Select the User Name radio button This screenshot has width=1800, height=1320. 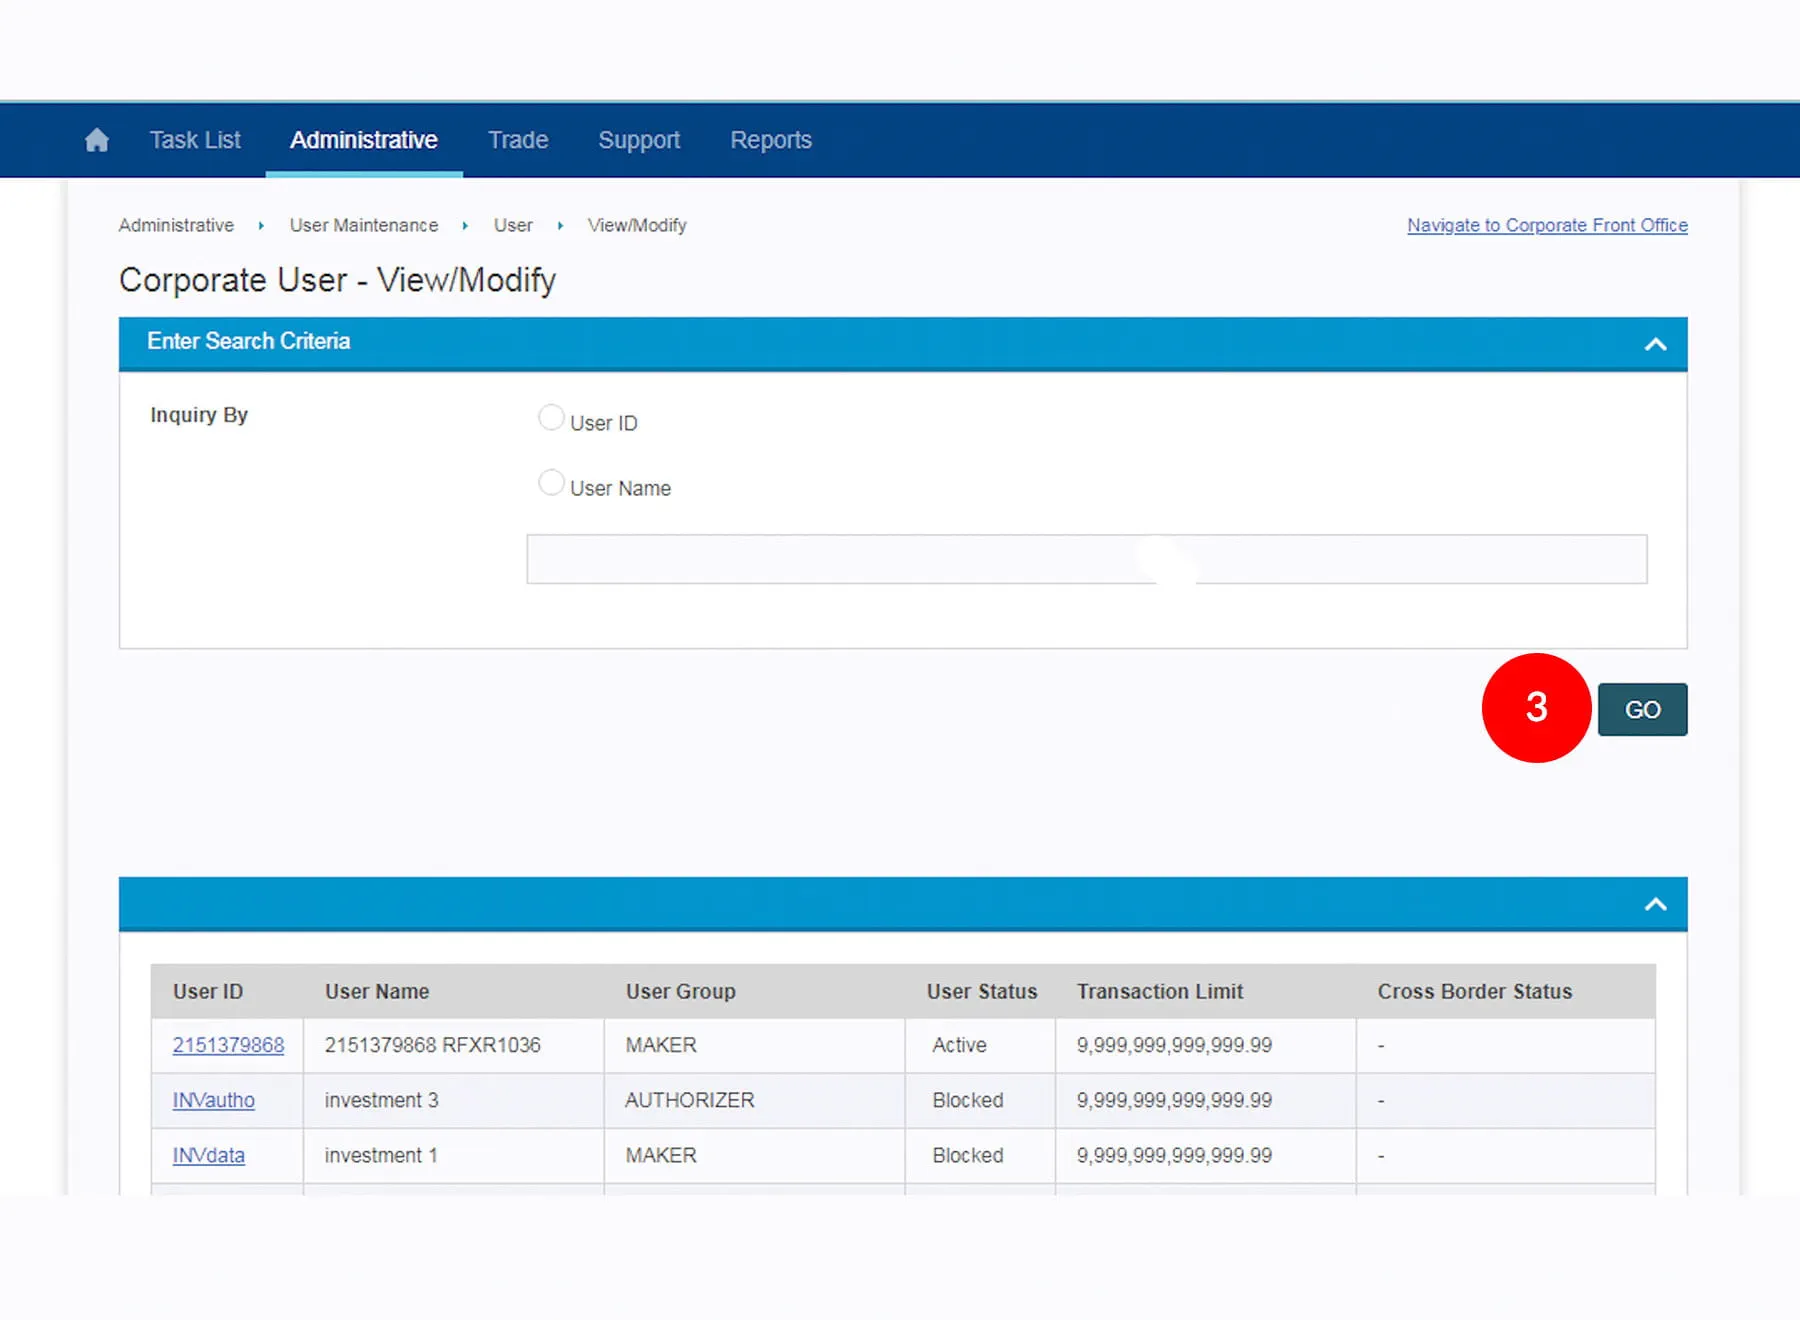point(551,483)
